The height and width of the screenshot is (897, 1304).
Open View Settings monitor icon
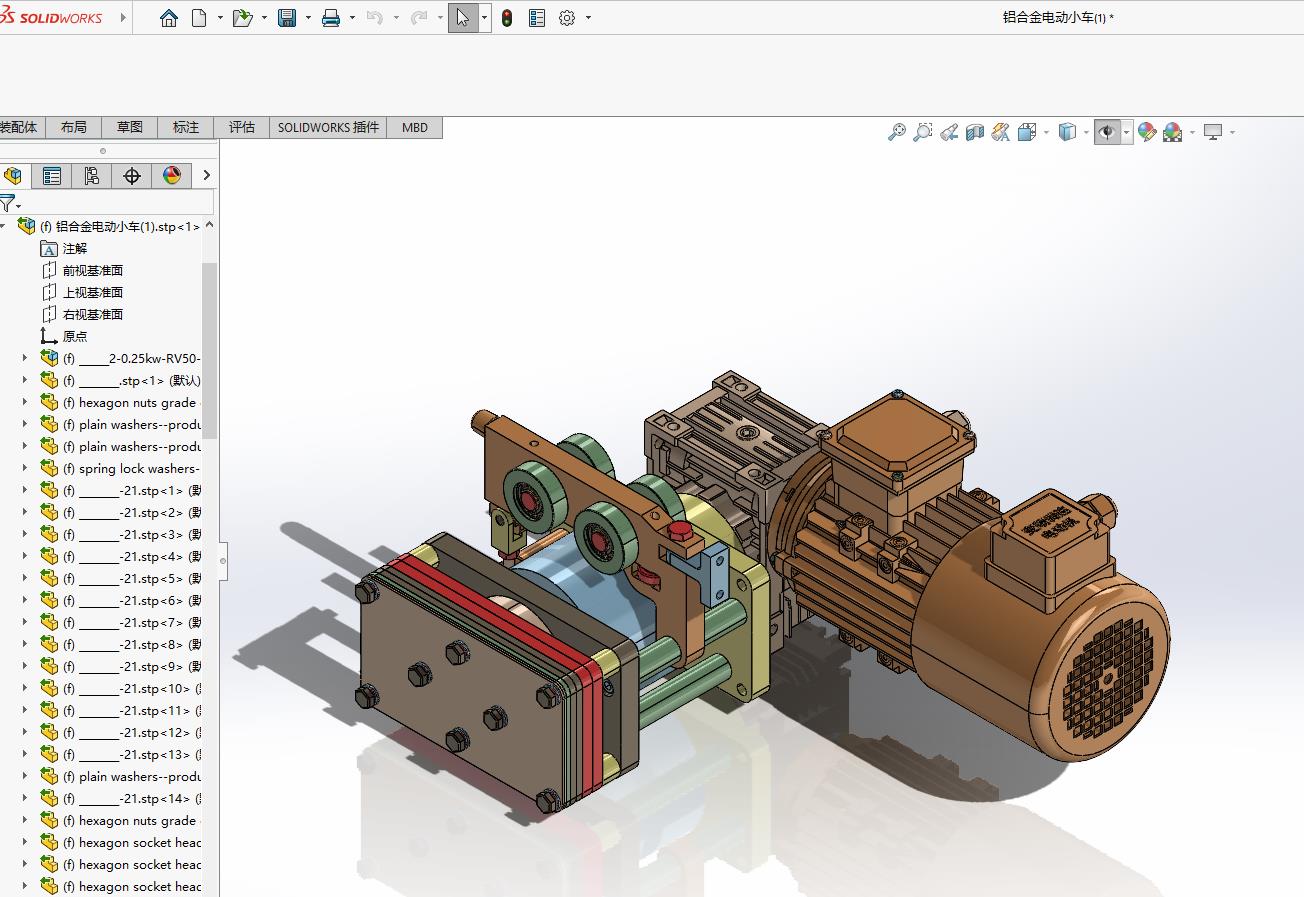point(1214,132)
